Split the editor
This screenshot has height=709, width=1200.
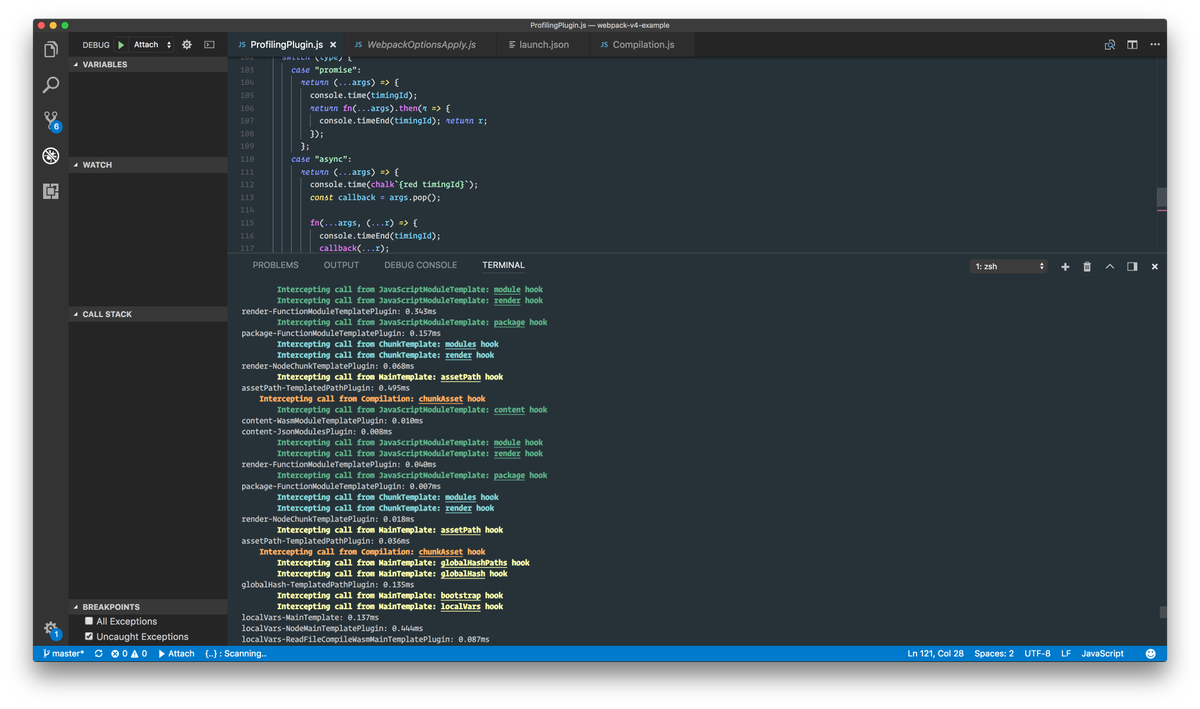[x=1133, y=45]
